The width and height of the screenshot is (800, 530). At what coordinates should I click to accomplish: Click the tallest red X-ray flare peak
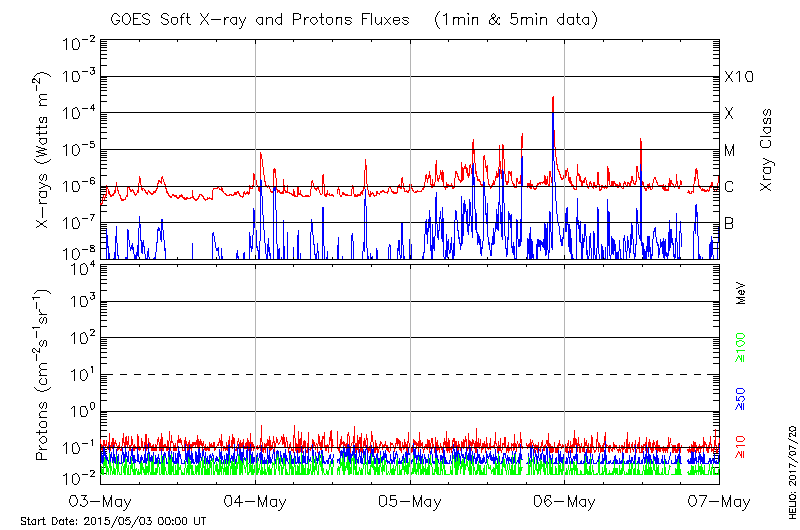pos(553,98)
